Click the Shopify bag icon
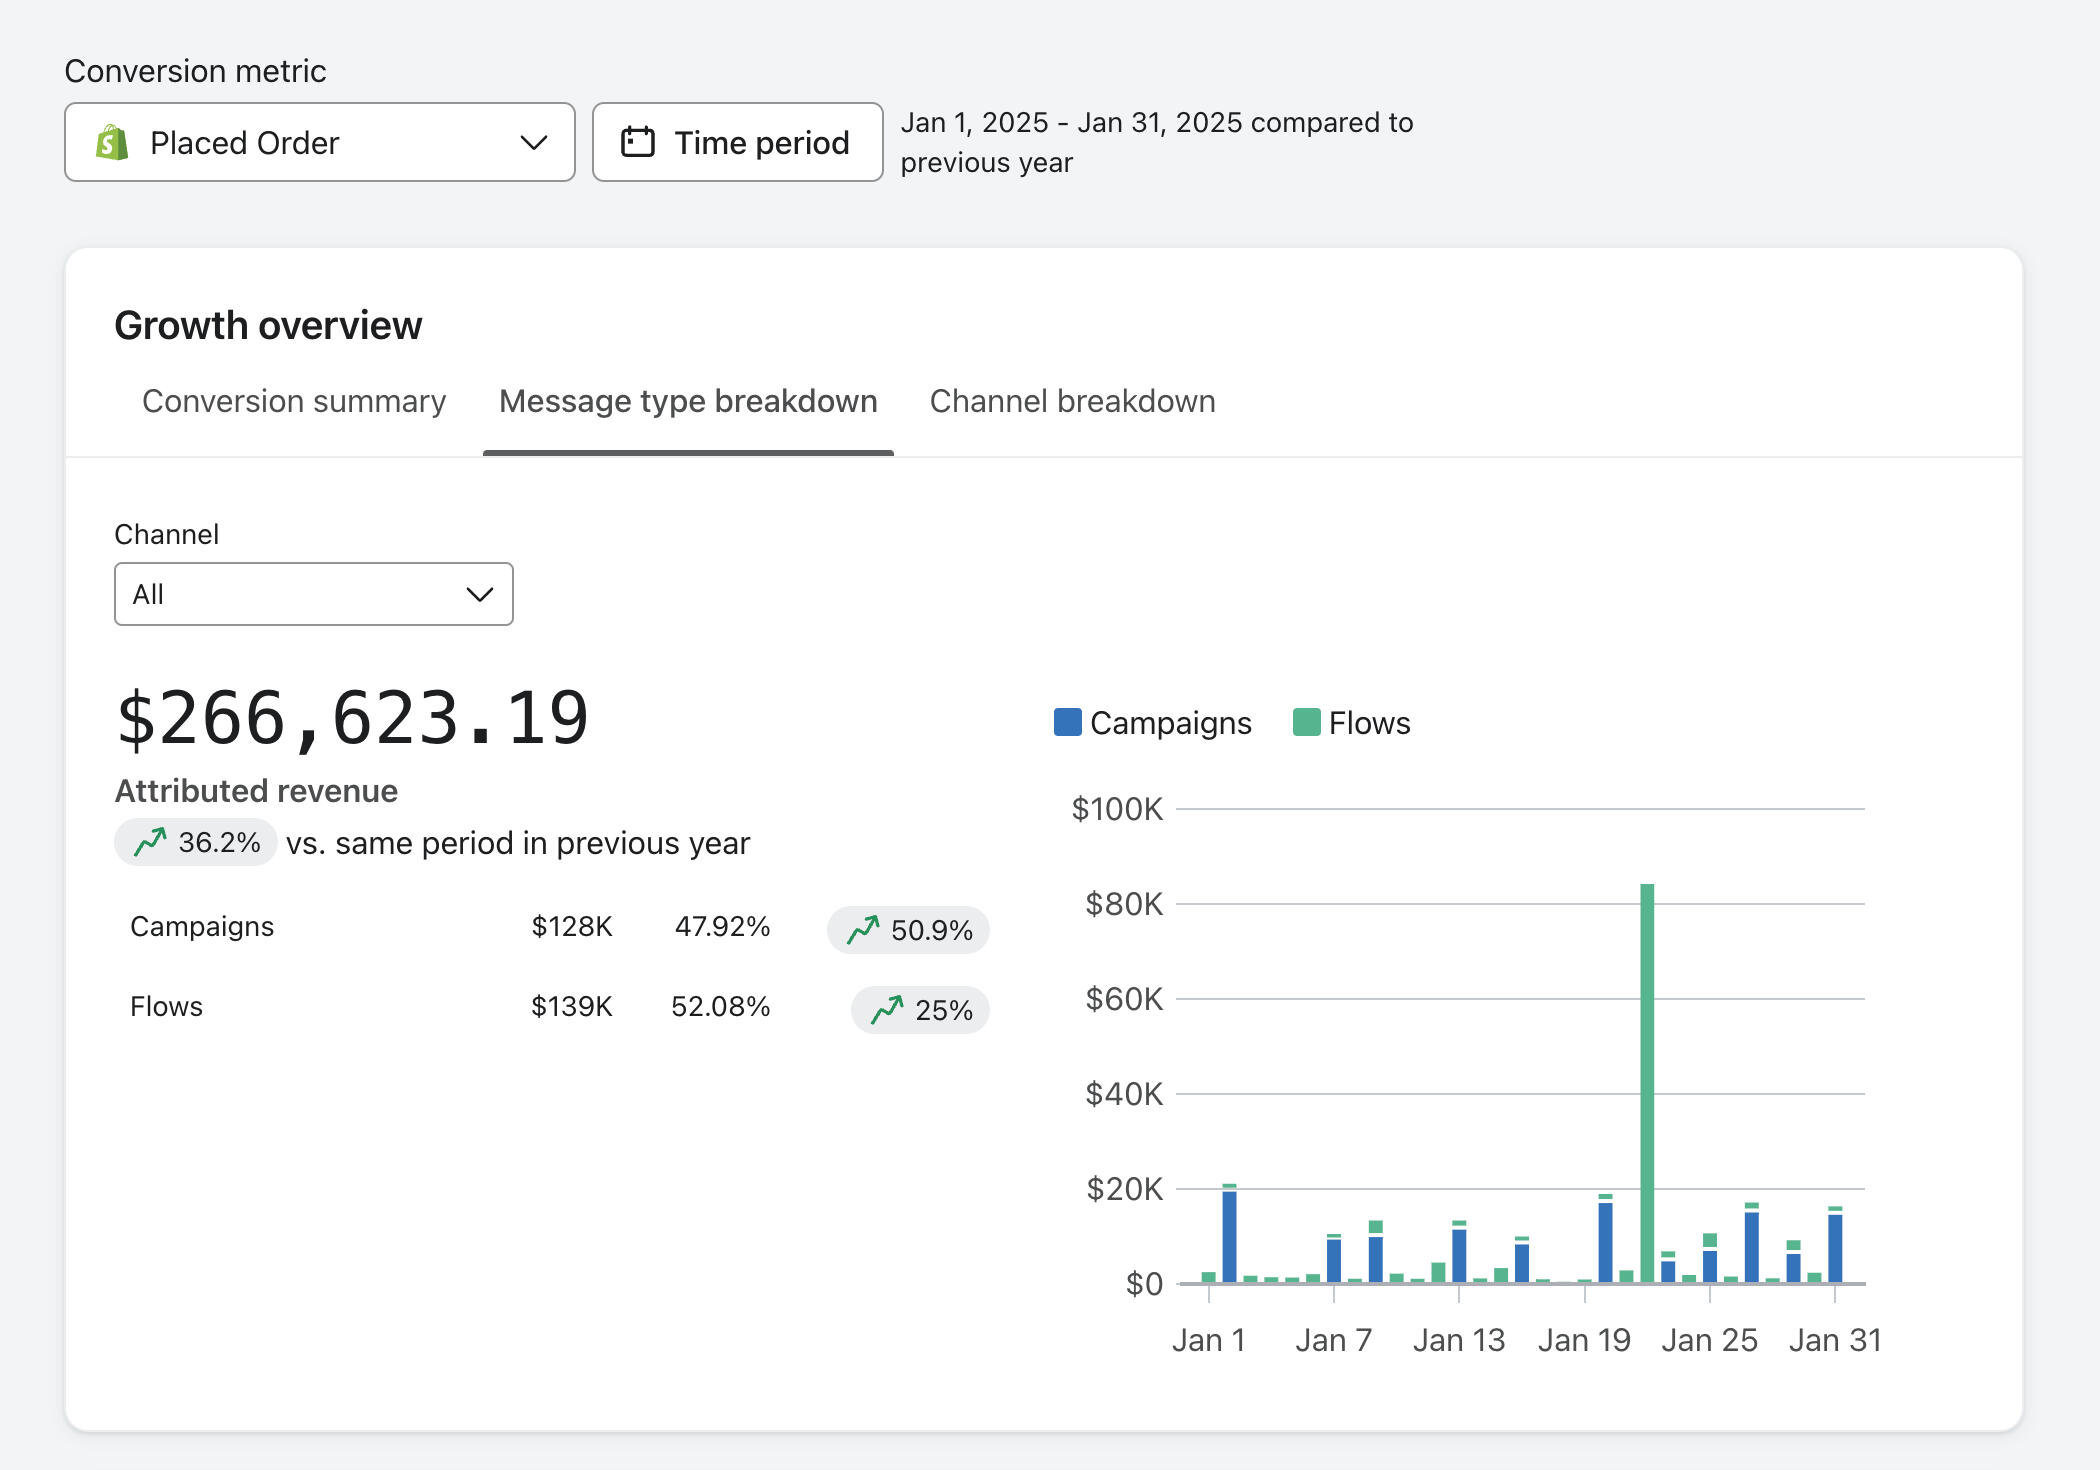 click(112, 143)
